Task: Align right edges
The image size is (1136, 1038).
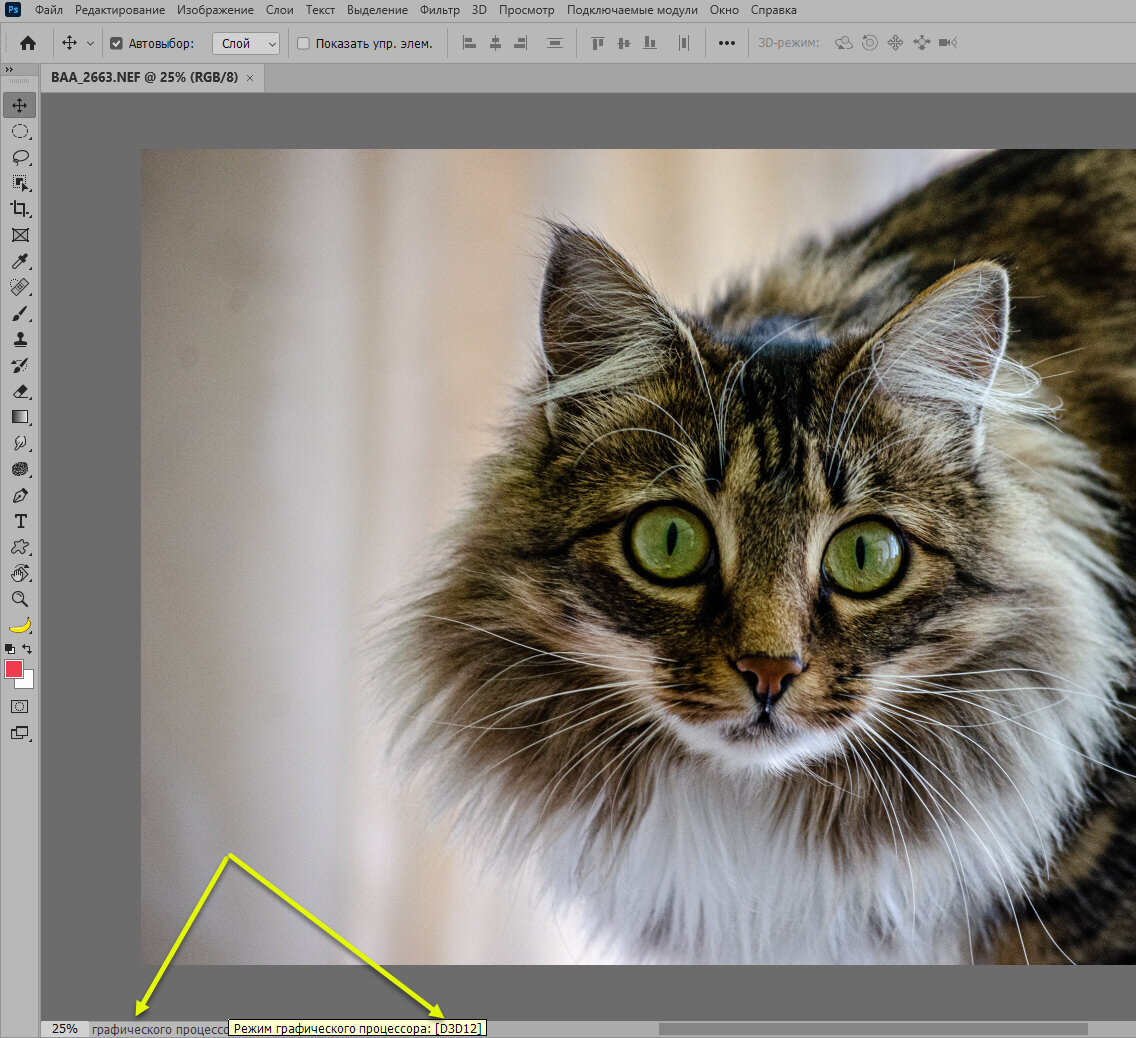Action: pyautogui.click(x=520, y=43)
